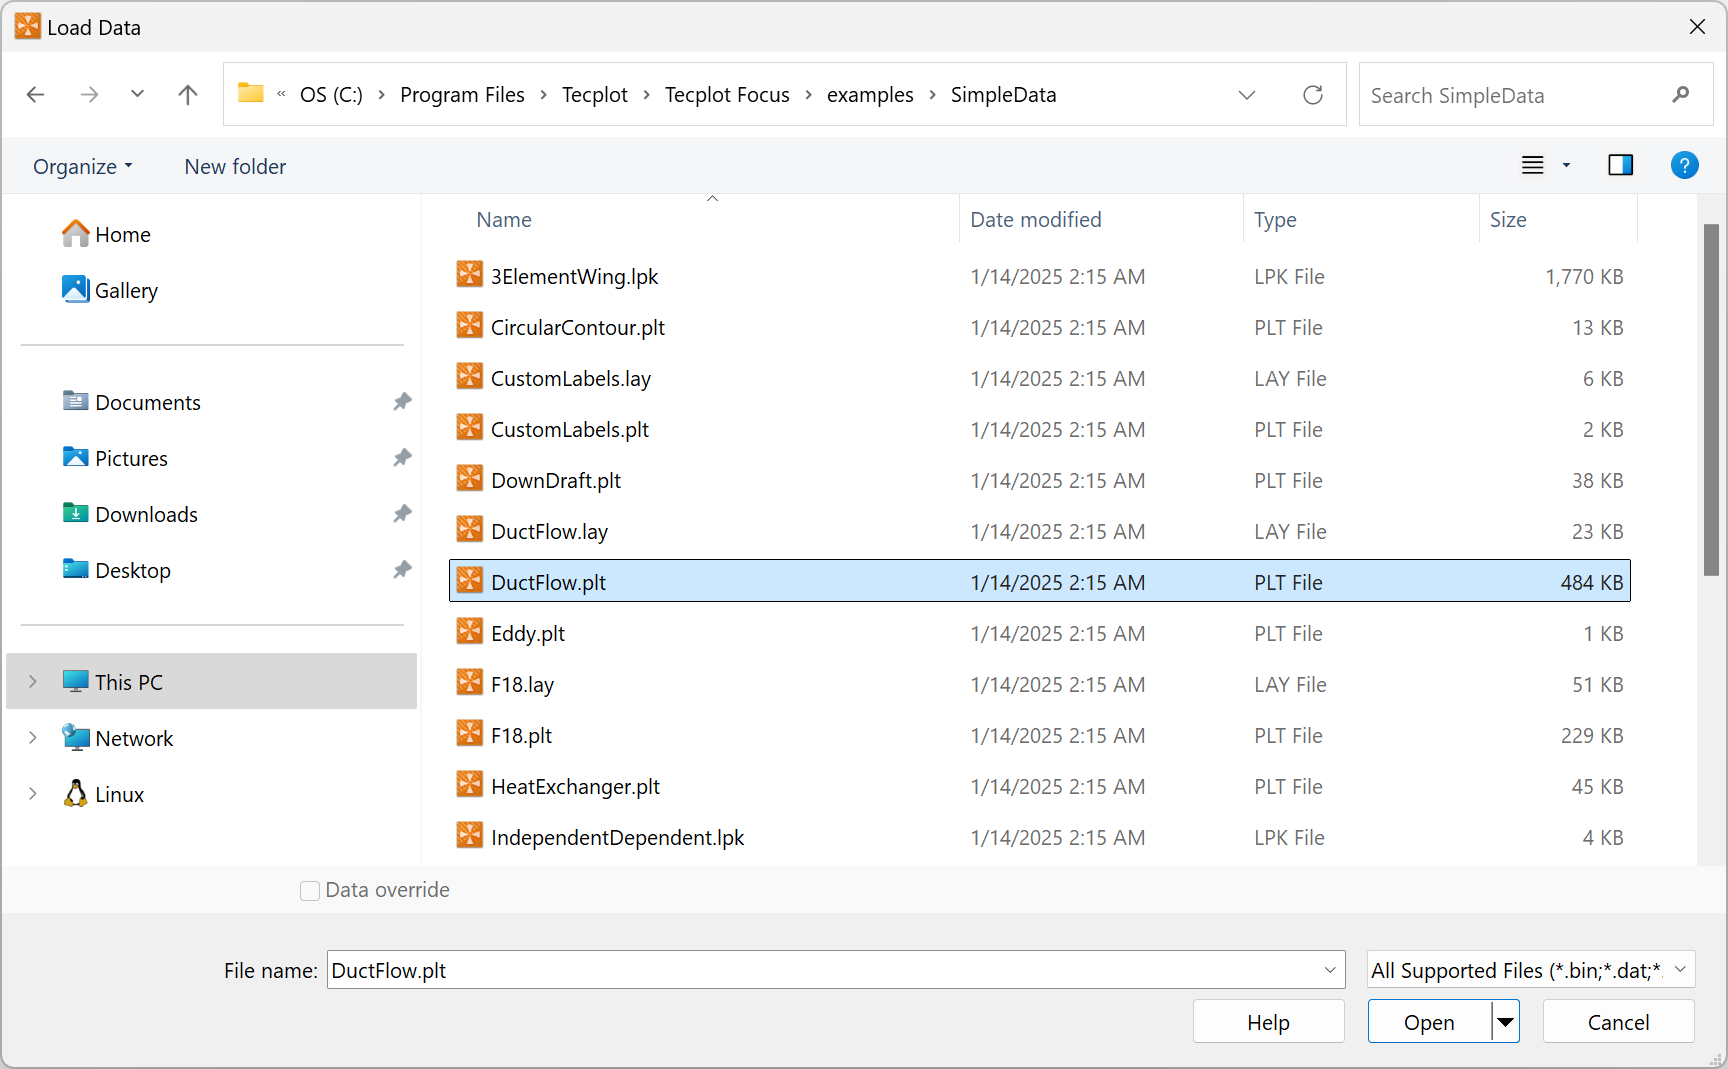Select DownDraft.plt file icon
This screenshot has height=1069, width=1728.
coord(469,478)
